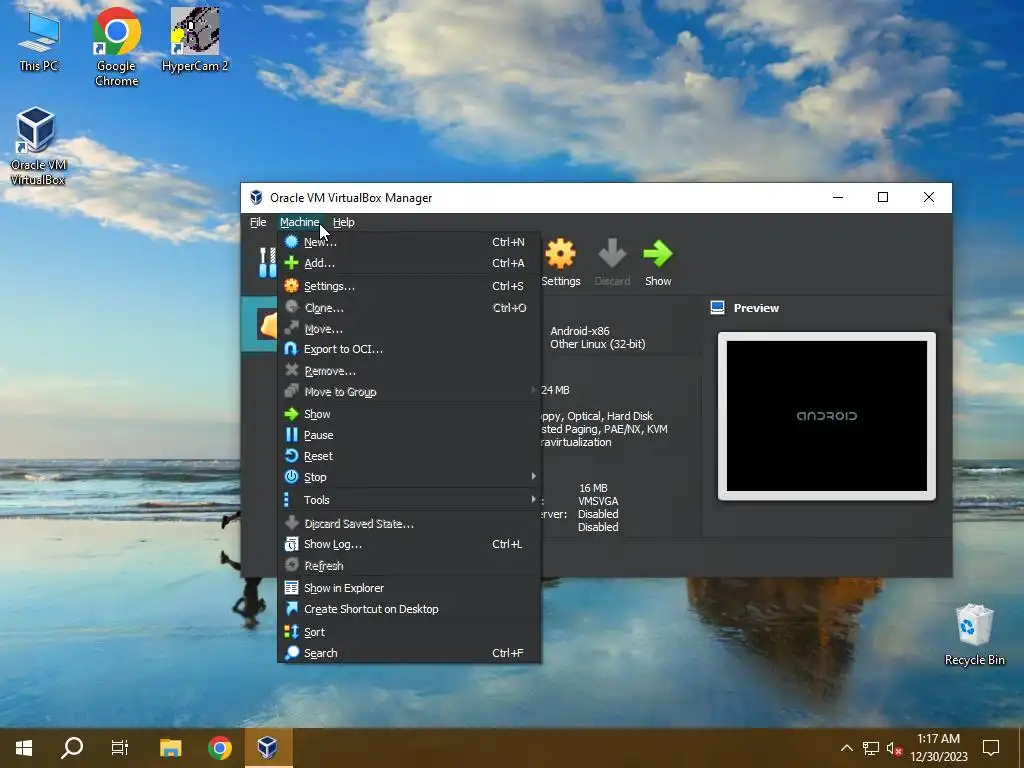This screenshot has height=768, width=1024.
Task: Click the Export to OCI icon
Action: point(291,349)
